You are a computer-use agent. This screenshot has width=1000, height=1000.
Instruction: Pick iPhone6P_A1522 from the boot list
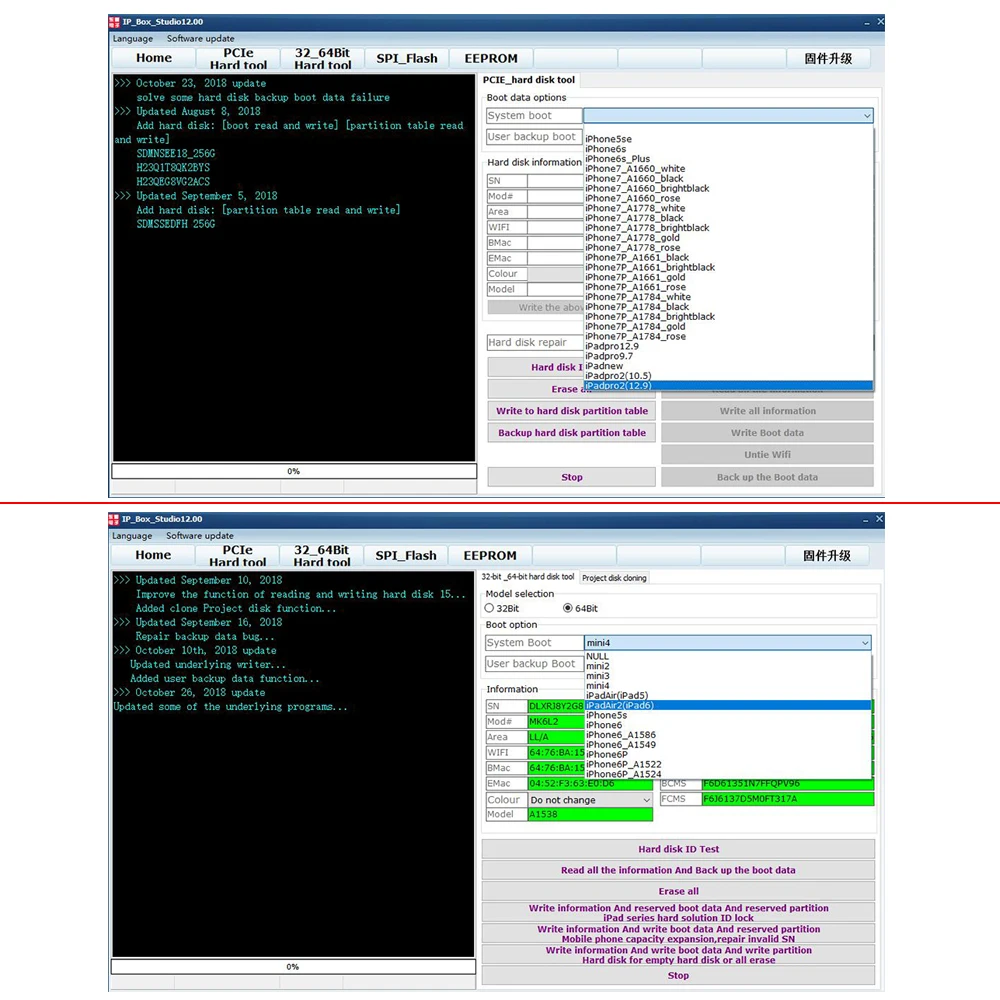click(x=624, y=764)
